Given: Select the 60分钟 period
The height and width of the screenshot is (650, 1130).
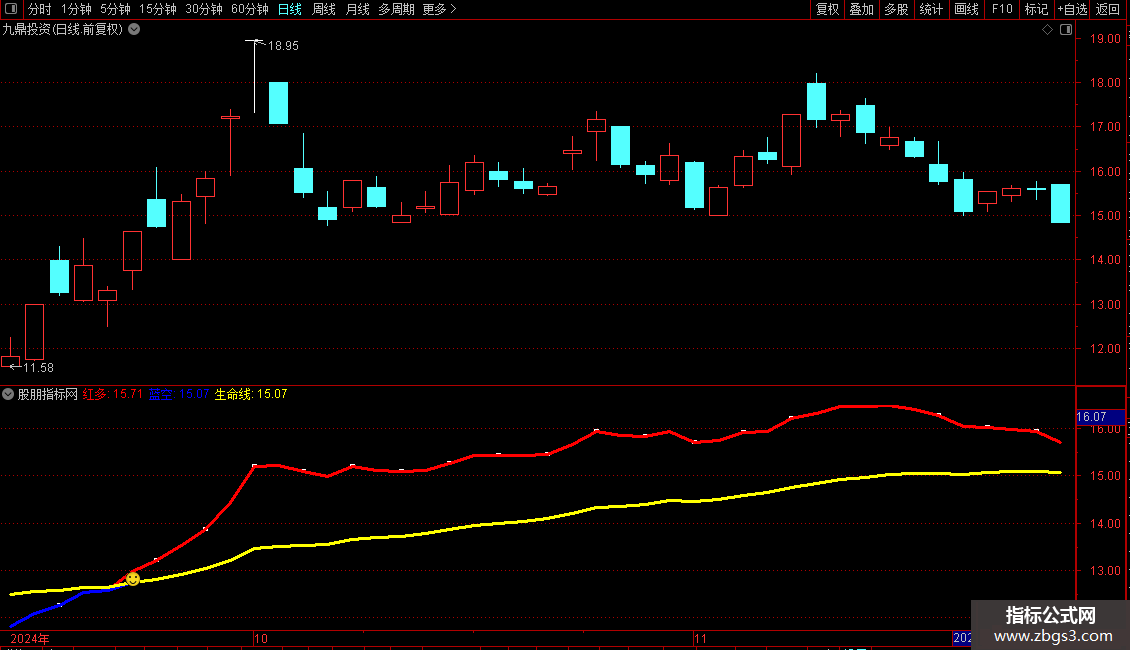Looking at the screenshot, I should click(x=249, y=9).
